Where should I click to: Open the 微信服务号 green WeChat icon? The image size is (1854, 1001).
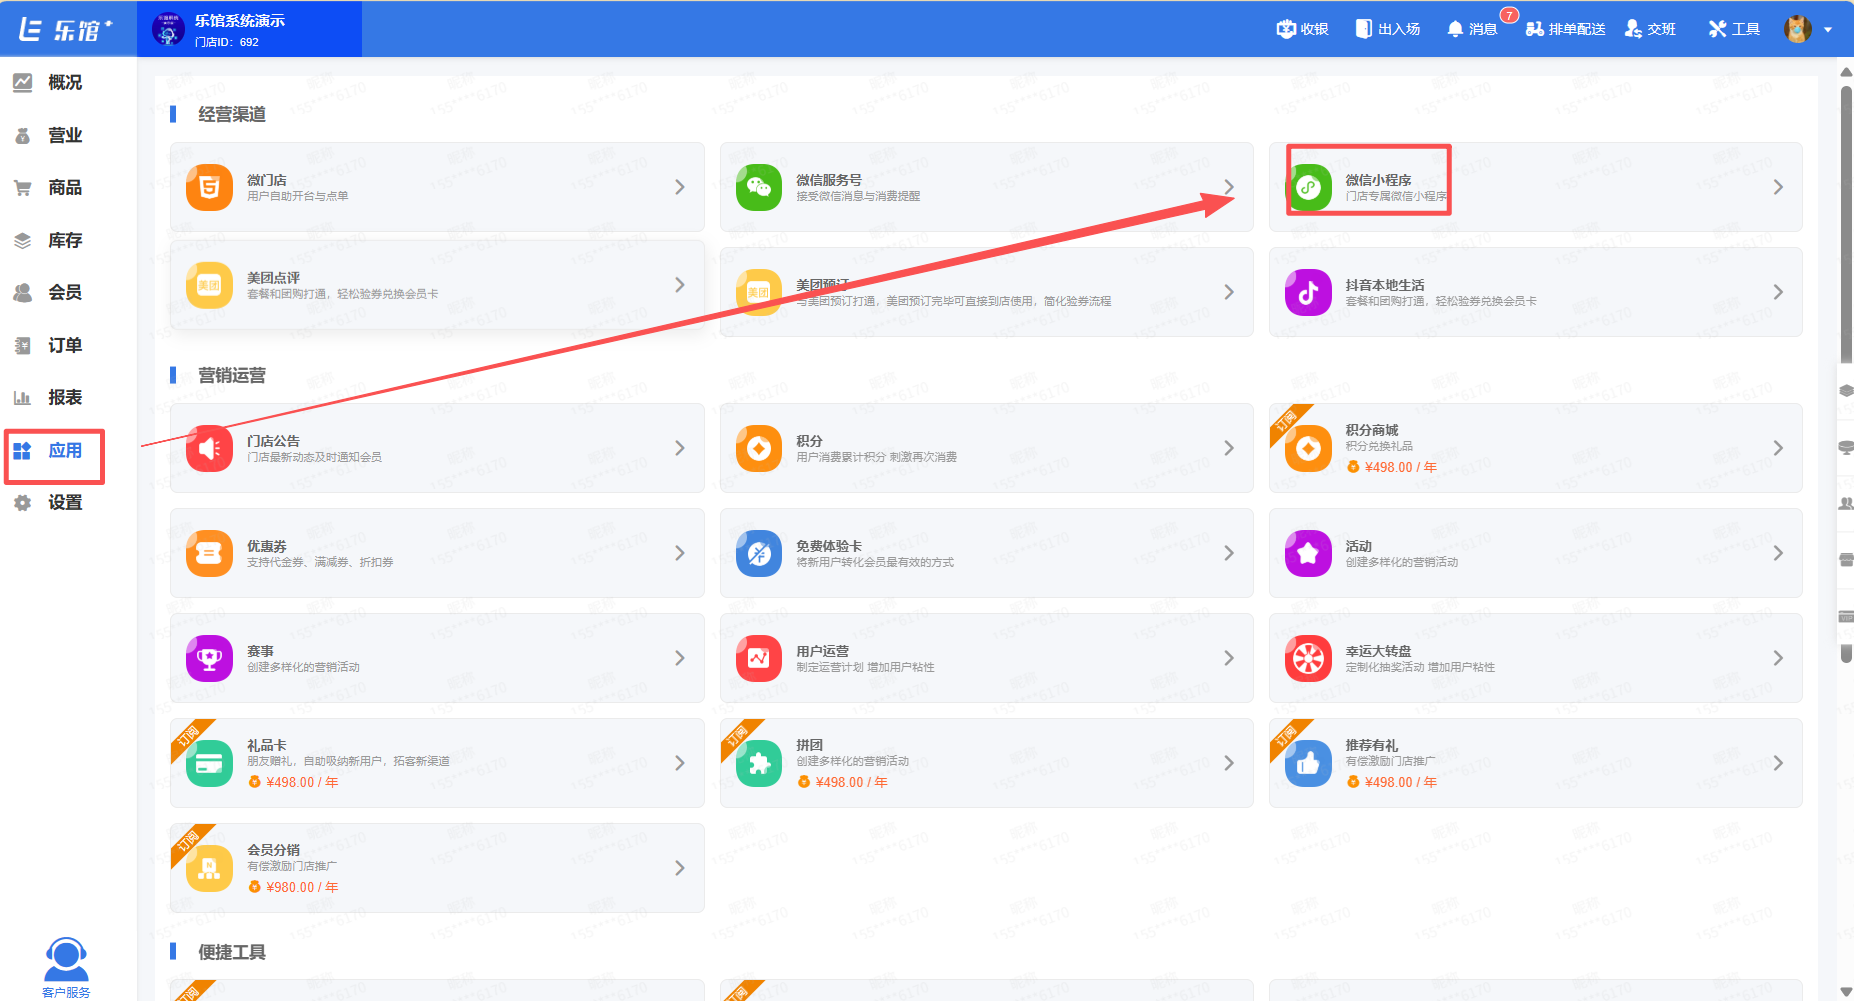759,187
